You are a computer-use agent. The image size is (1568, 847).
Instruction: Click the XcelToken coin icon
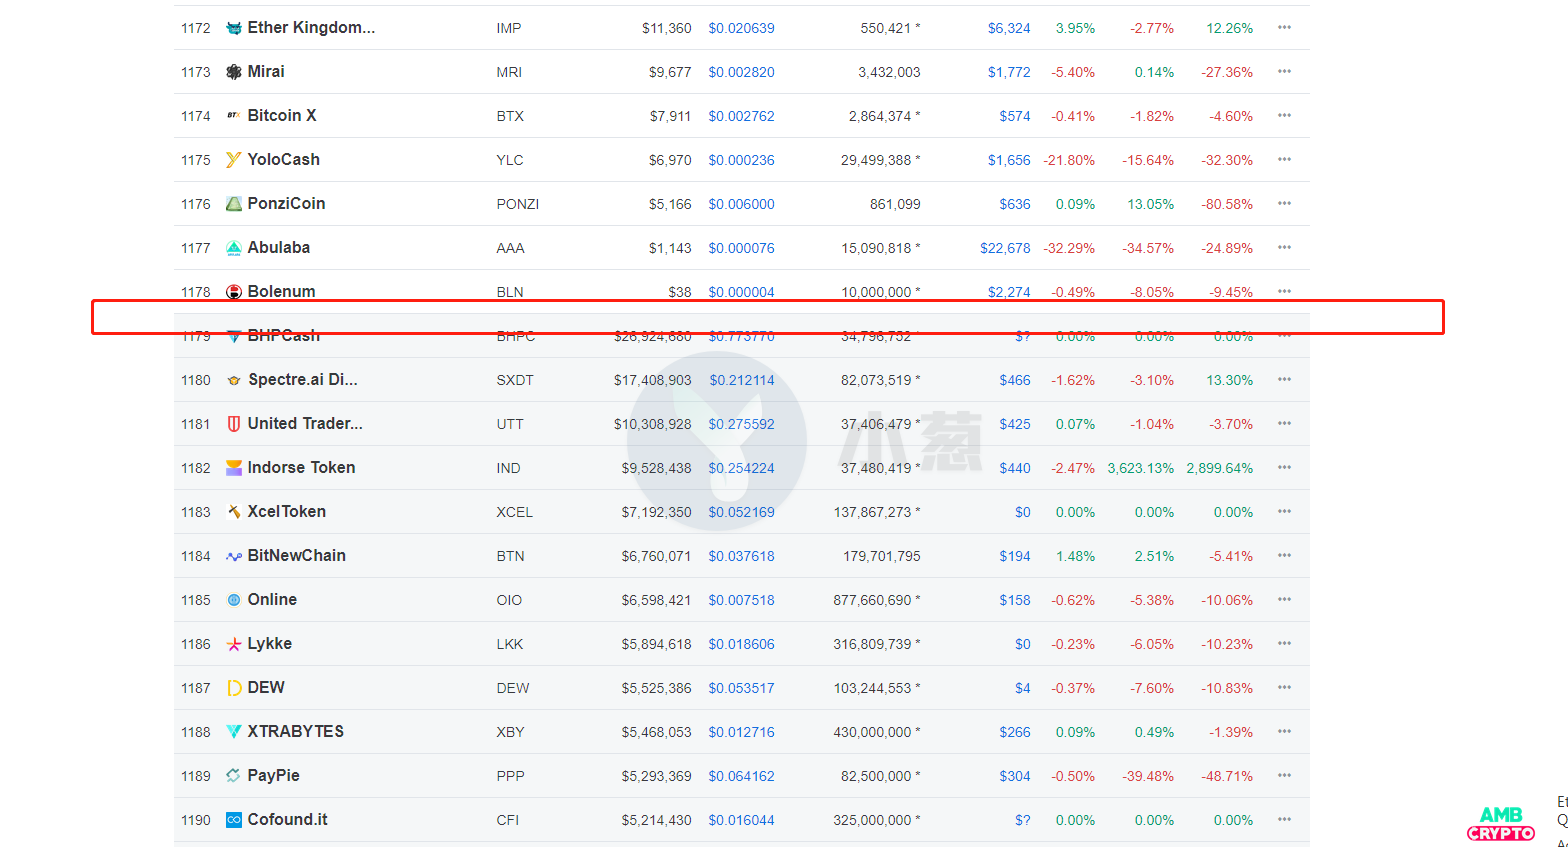[234, 512]
